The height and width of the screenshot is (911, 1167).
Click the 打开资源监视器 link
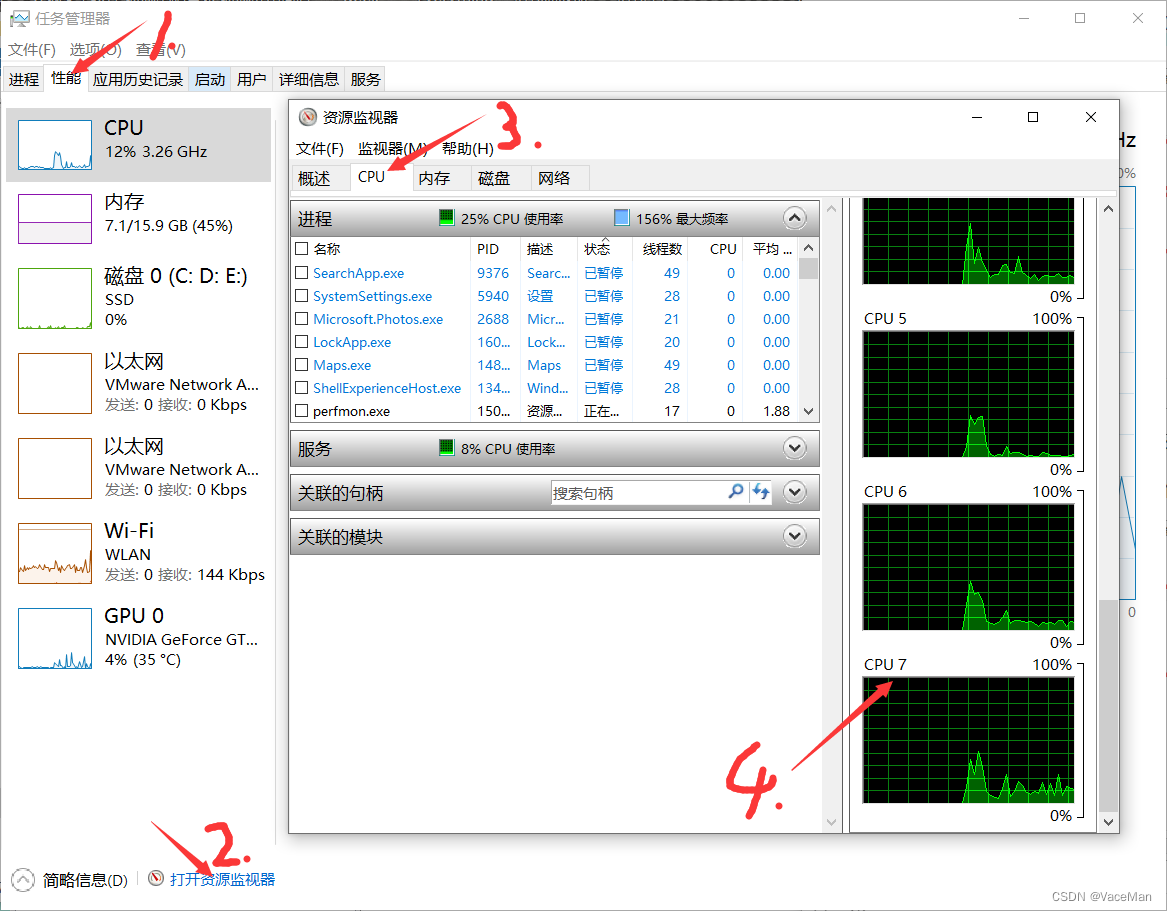(223, 879)
